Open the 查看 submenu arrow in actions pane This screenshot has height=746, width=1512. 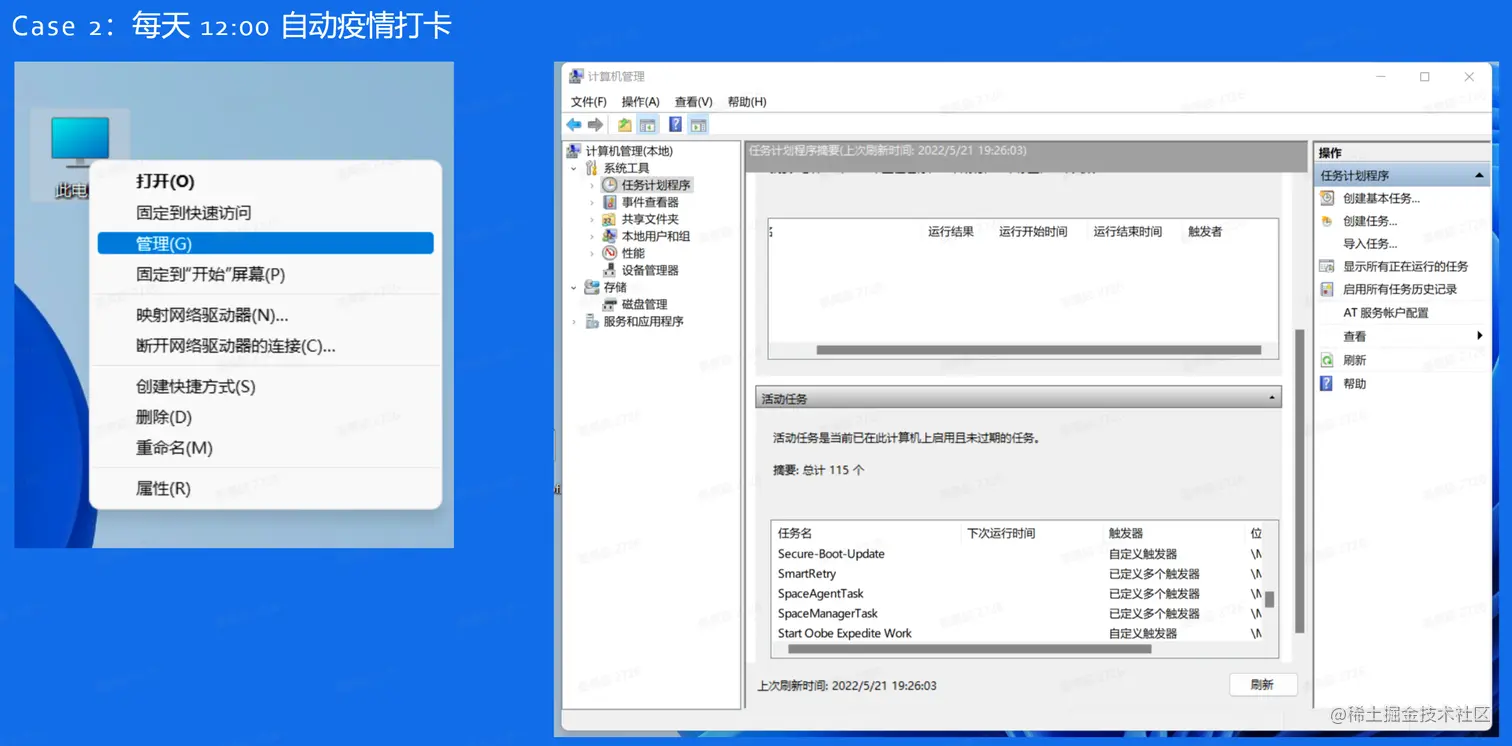(x=1480, y=335)
